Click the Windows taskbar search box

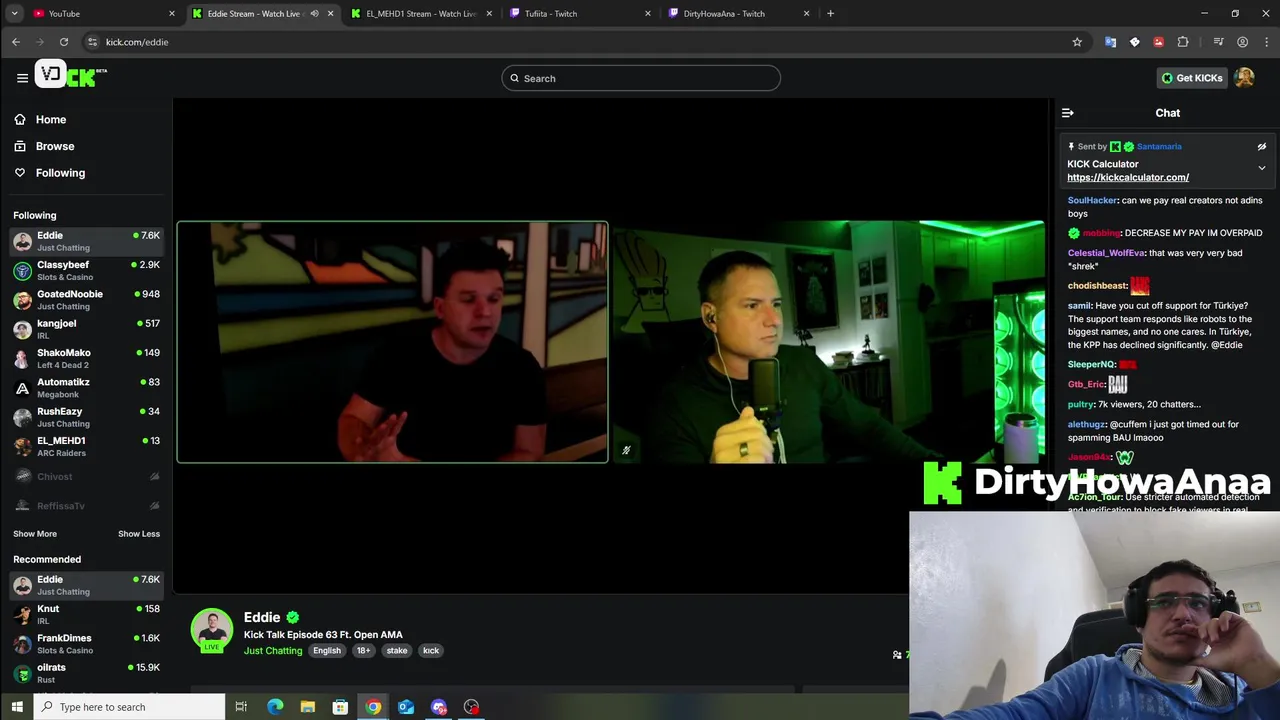(x=130, y=707)
